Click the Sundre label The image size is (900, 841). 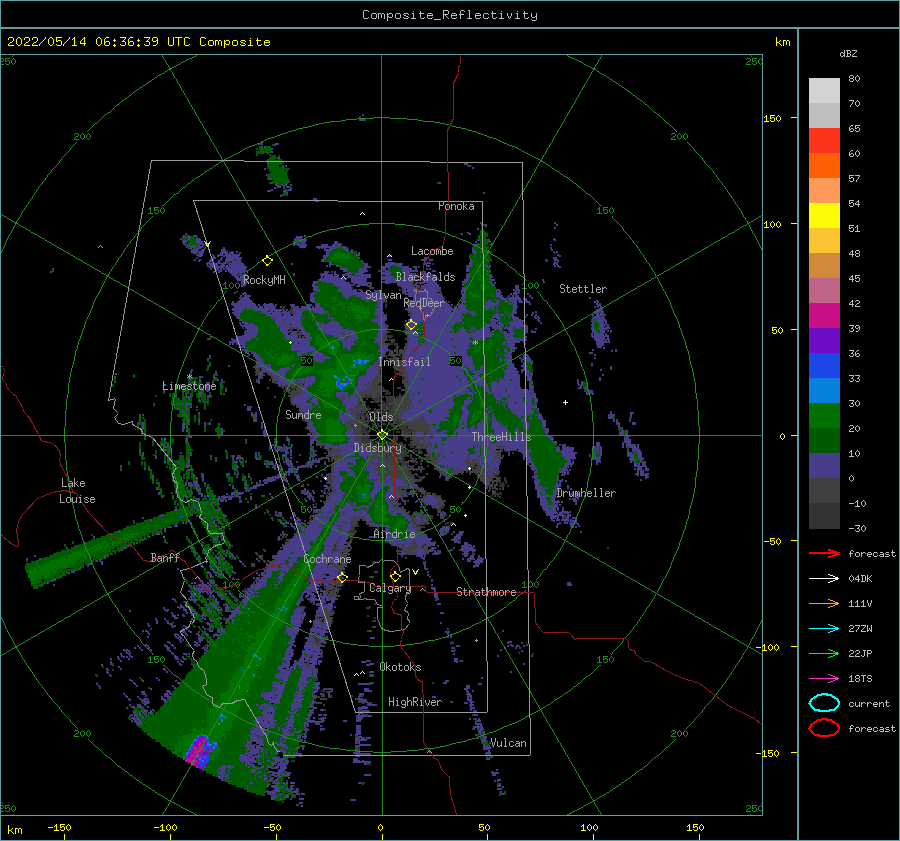(x=303, y=414)
